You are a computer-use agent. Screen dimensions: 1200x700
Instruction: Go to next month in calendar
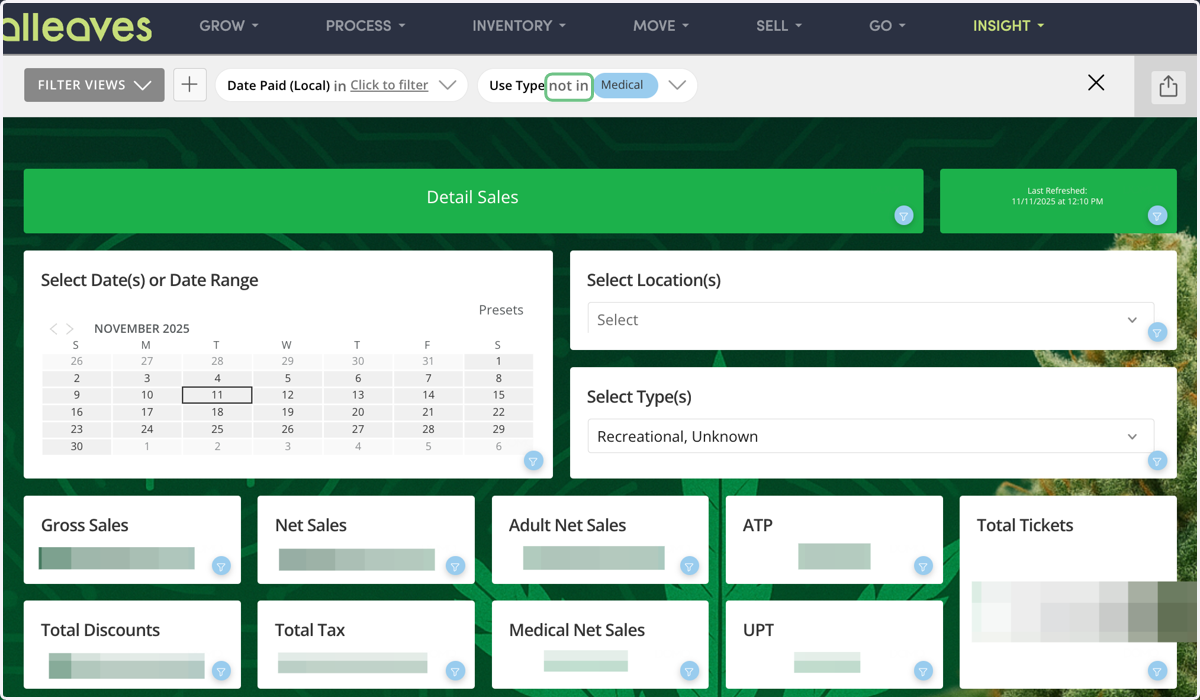click(70, 329)
